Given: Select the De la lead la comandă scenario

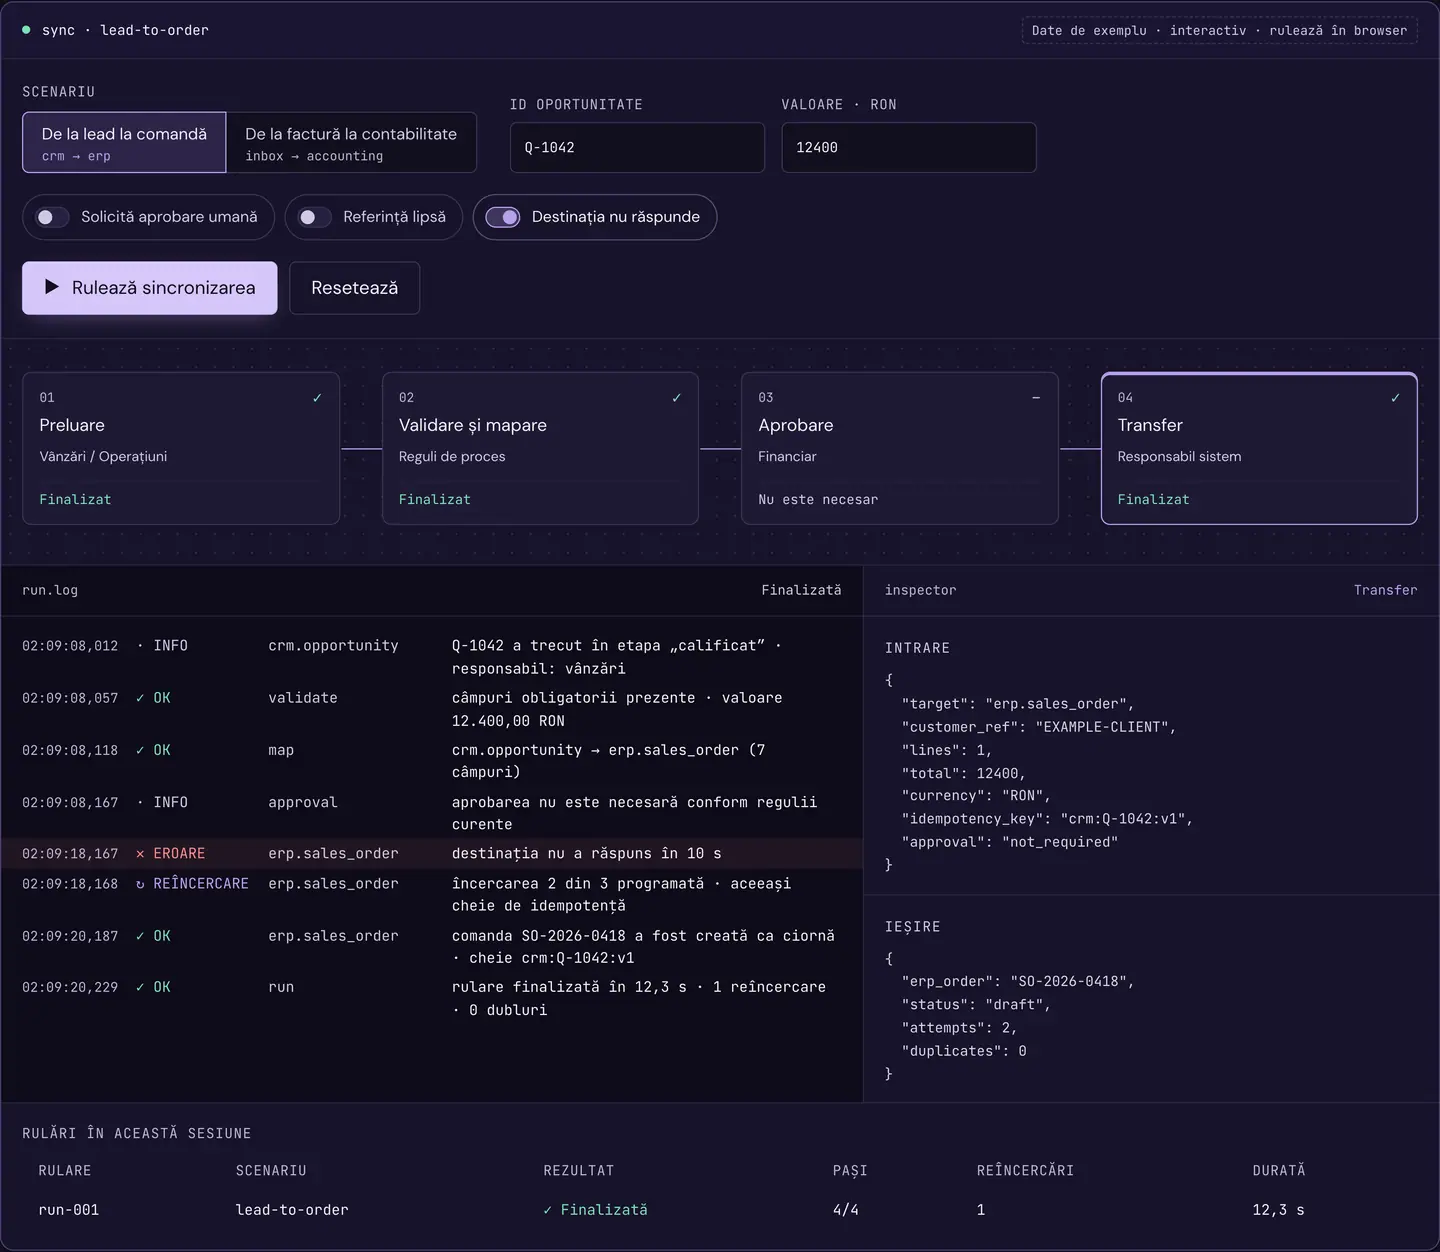Looking at the screenshot, I should coord(124,143).
